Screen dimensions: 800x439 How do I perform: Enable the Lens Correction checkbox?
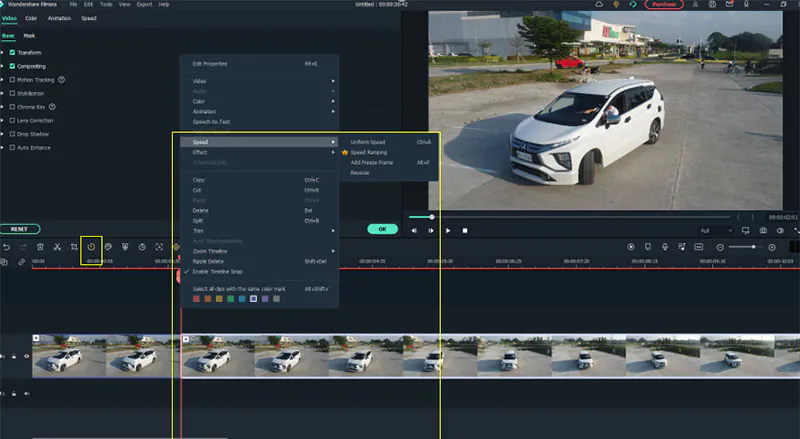12,120
